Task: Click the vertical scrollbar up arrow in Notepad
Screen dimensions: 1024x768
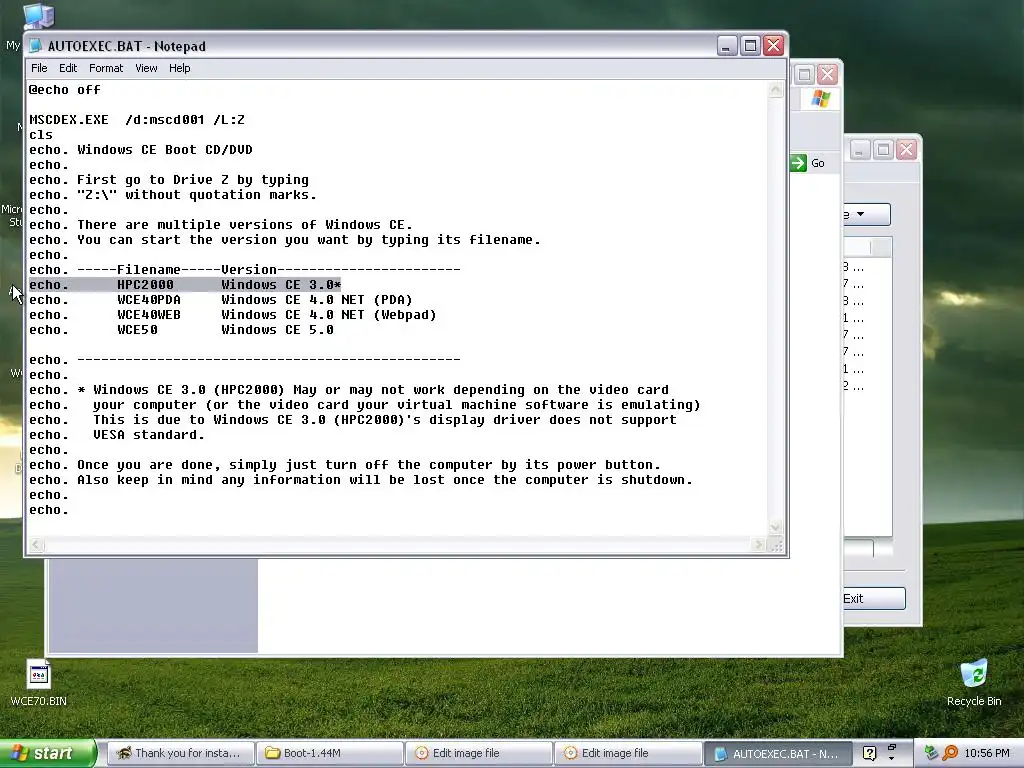Action: coord(776,90)
